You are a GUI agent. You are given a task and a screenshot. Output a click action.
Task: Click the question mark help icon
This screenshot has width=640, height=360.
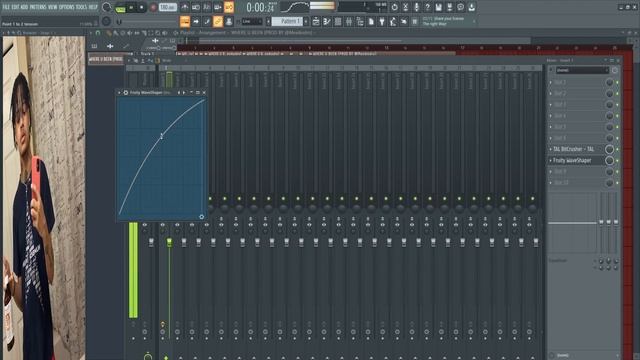click(428, 7)
